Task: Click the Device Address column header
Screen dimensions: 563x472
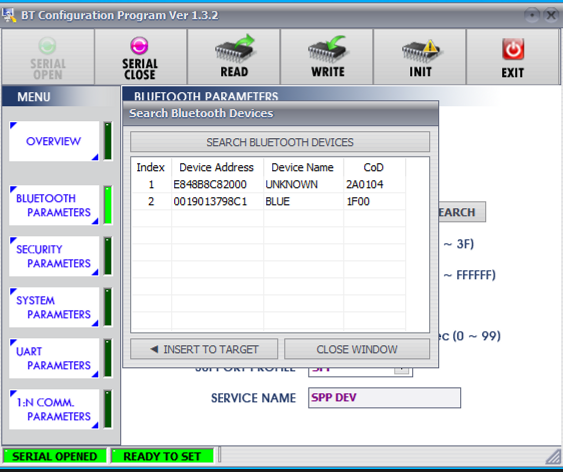Action: 217,167
